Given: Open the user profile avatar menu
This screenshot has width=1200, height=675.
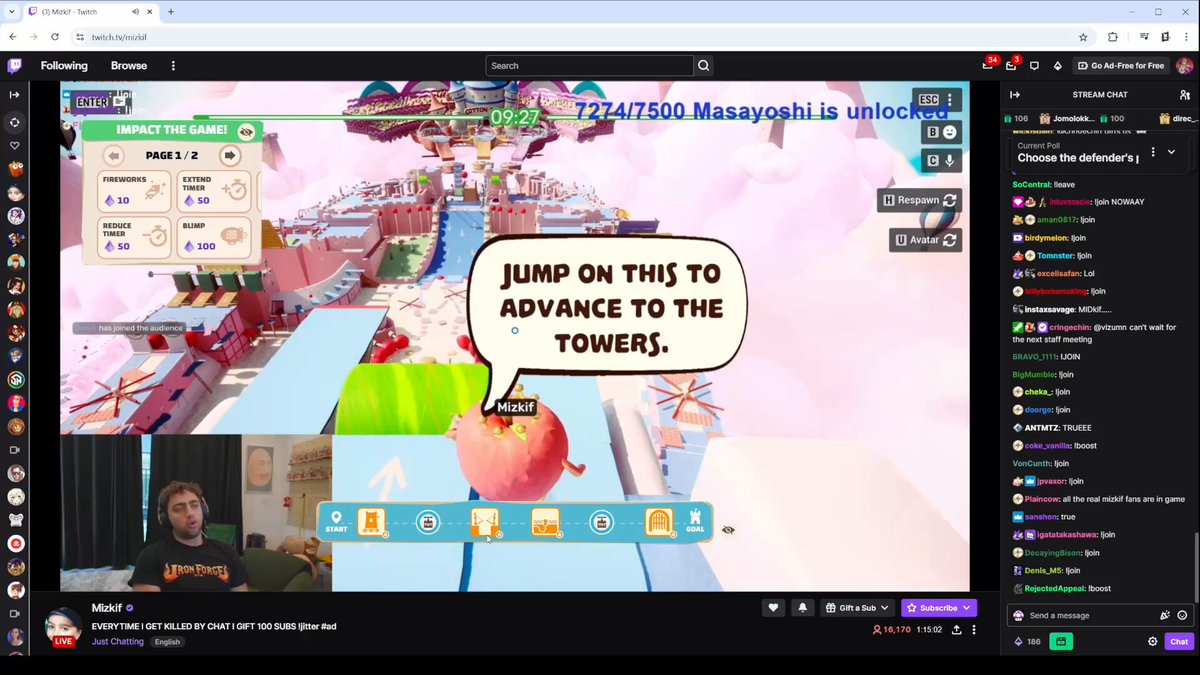Looking at the screenshot, I should pyautogui.click(x=1184, y=66).
